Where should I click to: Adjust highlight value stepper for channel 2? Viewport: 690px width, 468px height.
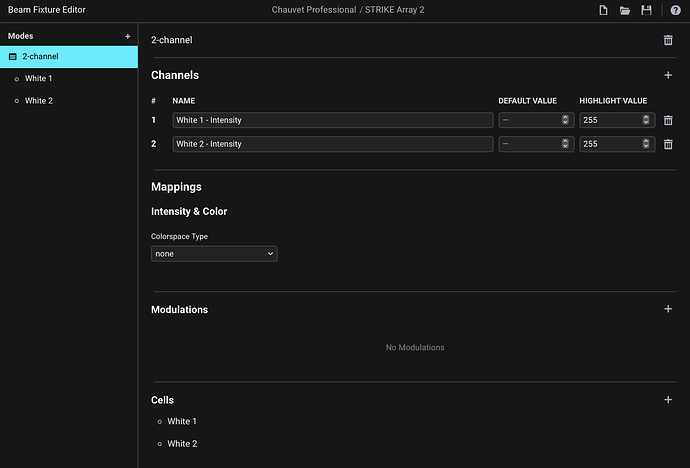pyautogui.click(x=645, y=144)
